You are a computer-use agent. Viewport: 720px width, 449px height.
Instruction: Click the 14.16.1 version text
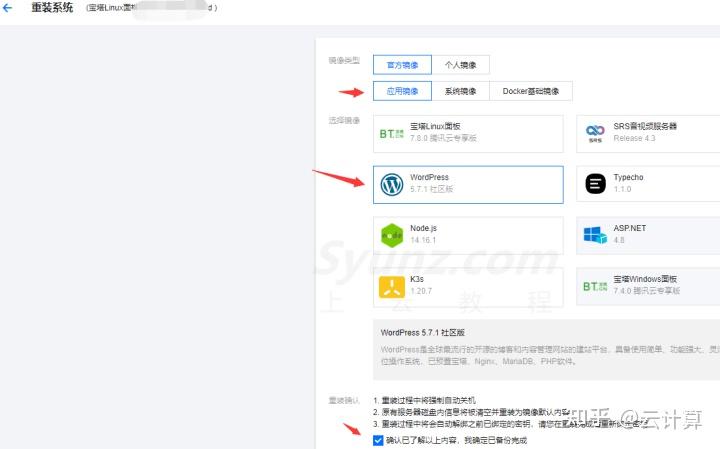pos(423,240)
